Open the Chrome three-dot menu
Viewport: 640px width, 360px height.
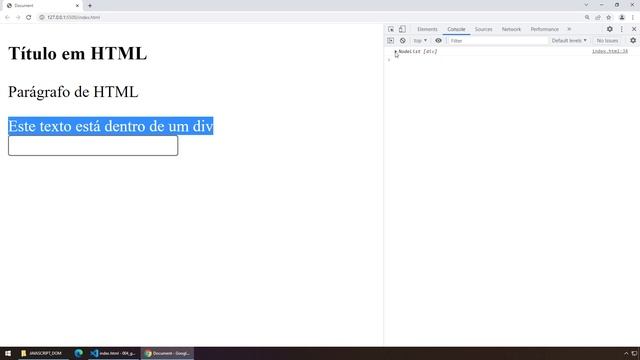(x=633, y=18)
